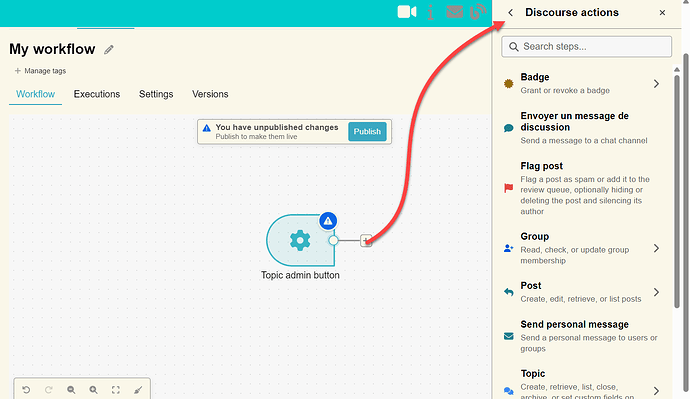The width and height of the screenshot is (690, 399).
Task: Choose the Send personal message action
Action: click(x=583, y=337)
